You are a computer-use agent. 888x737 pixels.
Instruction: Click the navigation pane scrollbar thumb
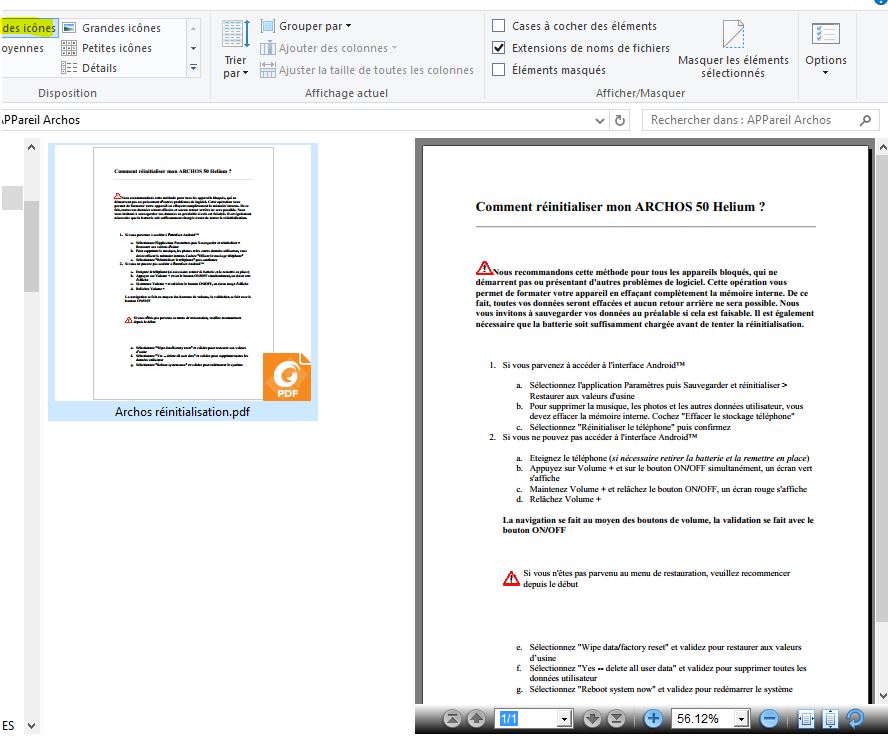[31, 246]
